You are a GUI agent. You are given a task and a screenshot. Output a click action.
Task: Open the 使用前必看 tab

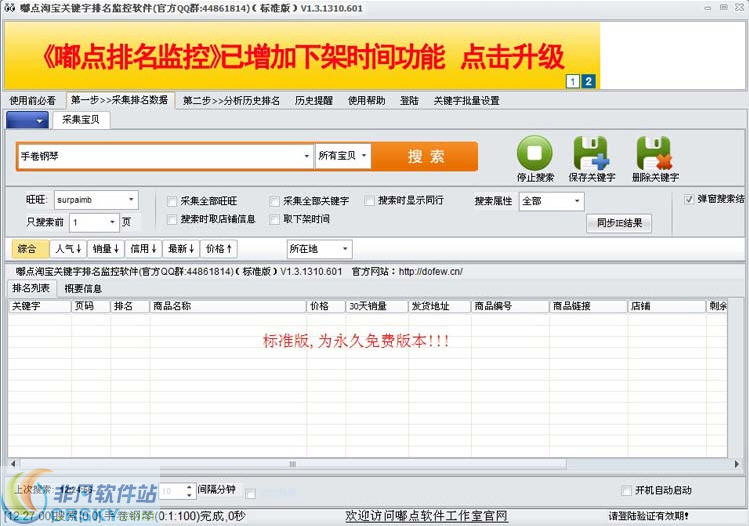pos(32,101)
